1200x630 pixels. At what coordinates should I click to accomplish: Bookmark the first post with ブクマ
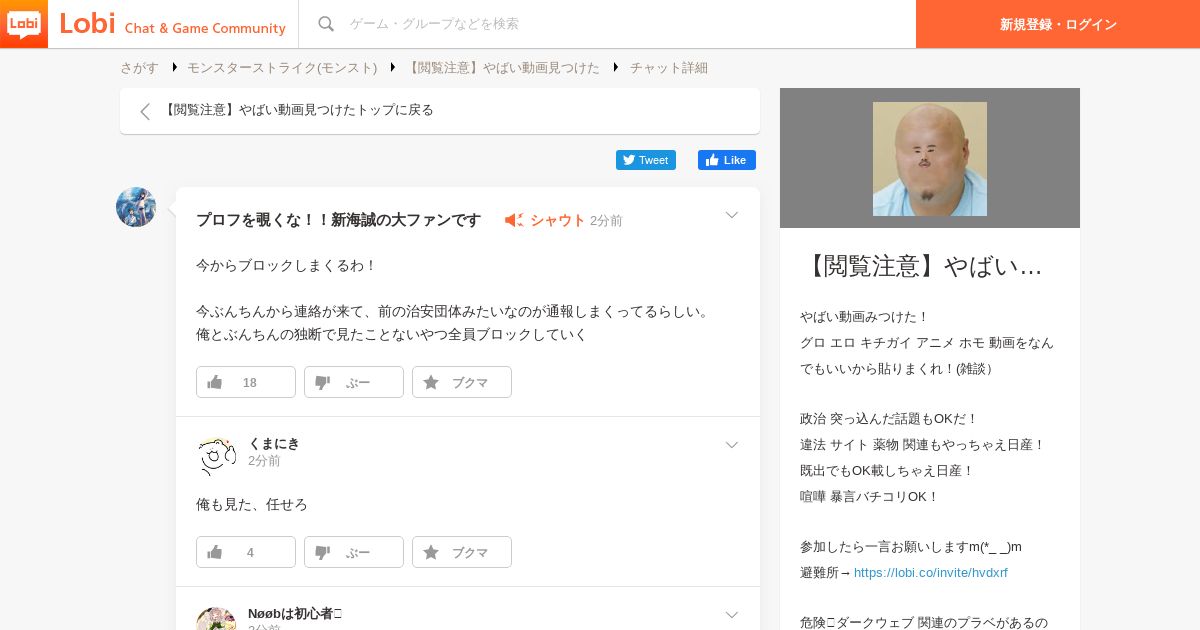pyautogui.click(x=462, y=382)
